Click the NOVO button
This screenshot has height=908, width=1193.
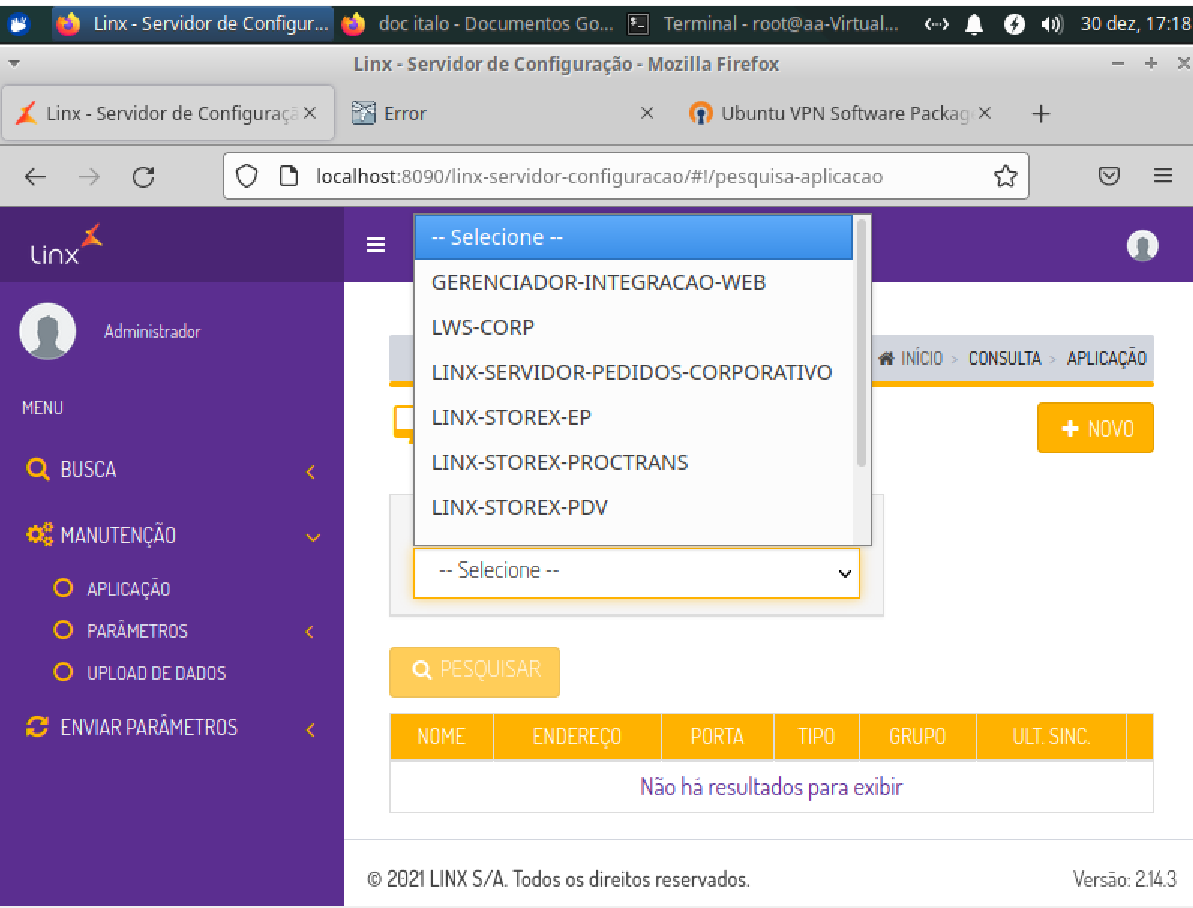(1096, 428)
